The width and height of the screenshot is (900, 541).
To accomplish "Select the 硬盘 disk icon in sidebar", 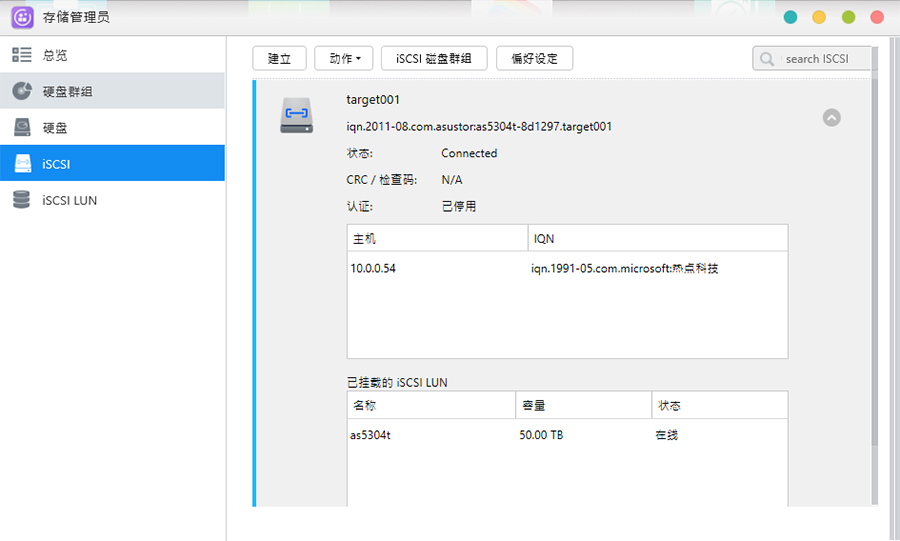I will tap(22, 127).
